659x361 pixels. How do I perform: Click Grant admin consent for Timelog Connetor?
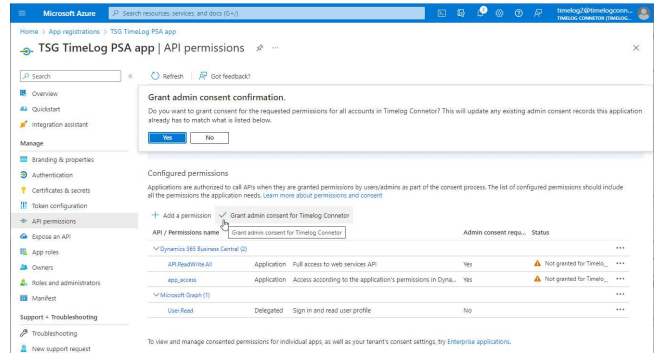[x=284, y=215]
